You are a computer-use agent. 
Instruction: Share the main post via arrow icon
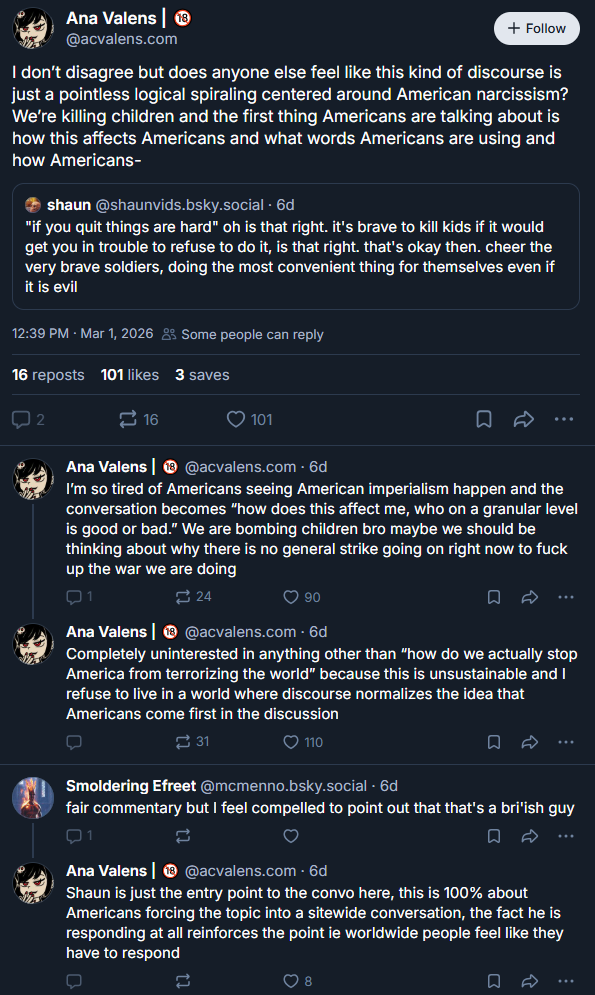point(523,419)
